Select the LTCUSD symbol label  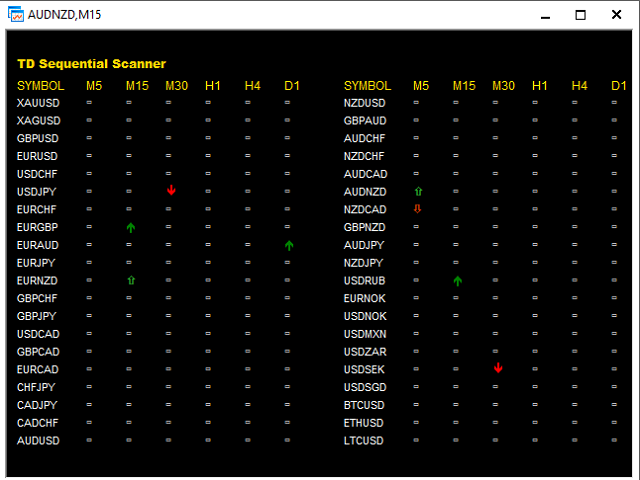pos(364,441)
